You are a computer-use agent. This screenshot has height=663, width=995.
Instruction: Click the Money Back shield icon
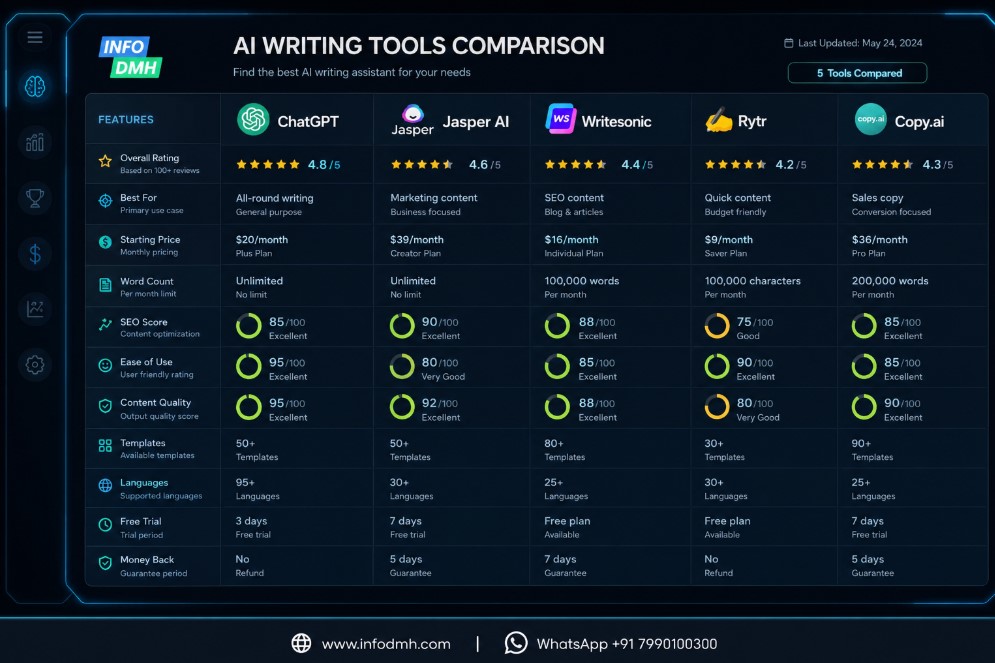105,563
